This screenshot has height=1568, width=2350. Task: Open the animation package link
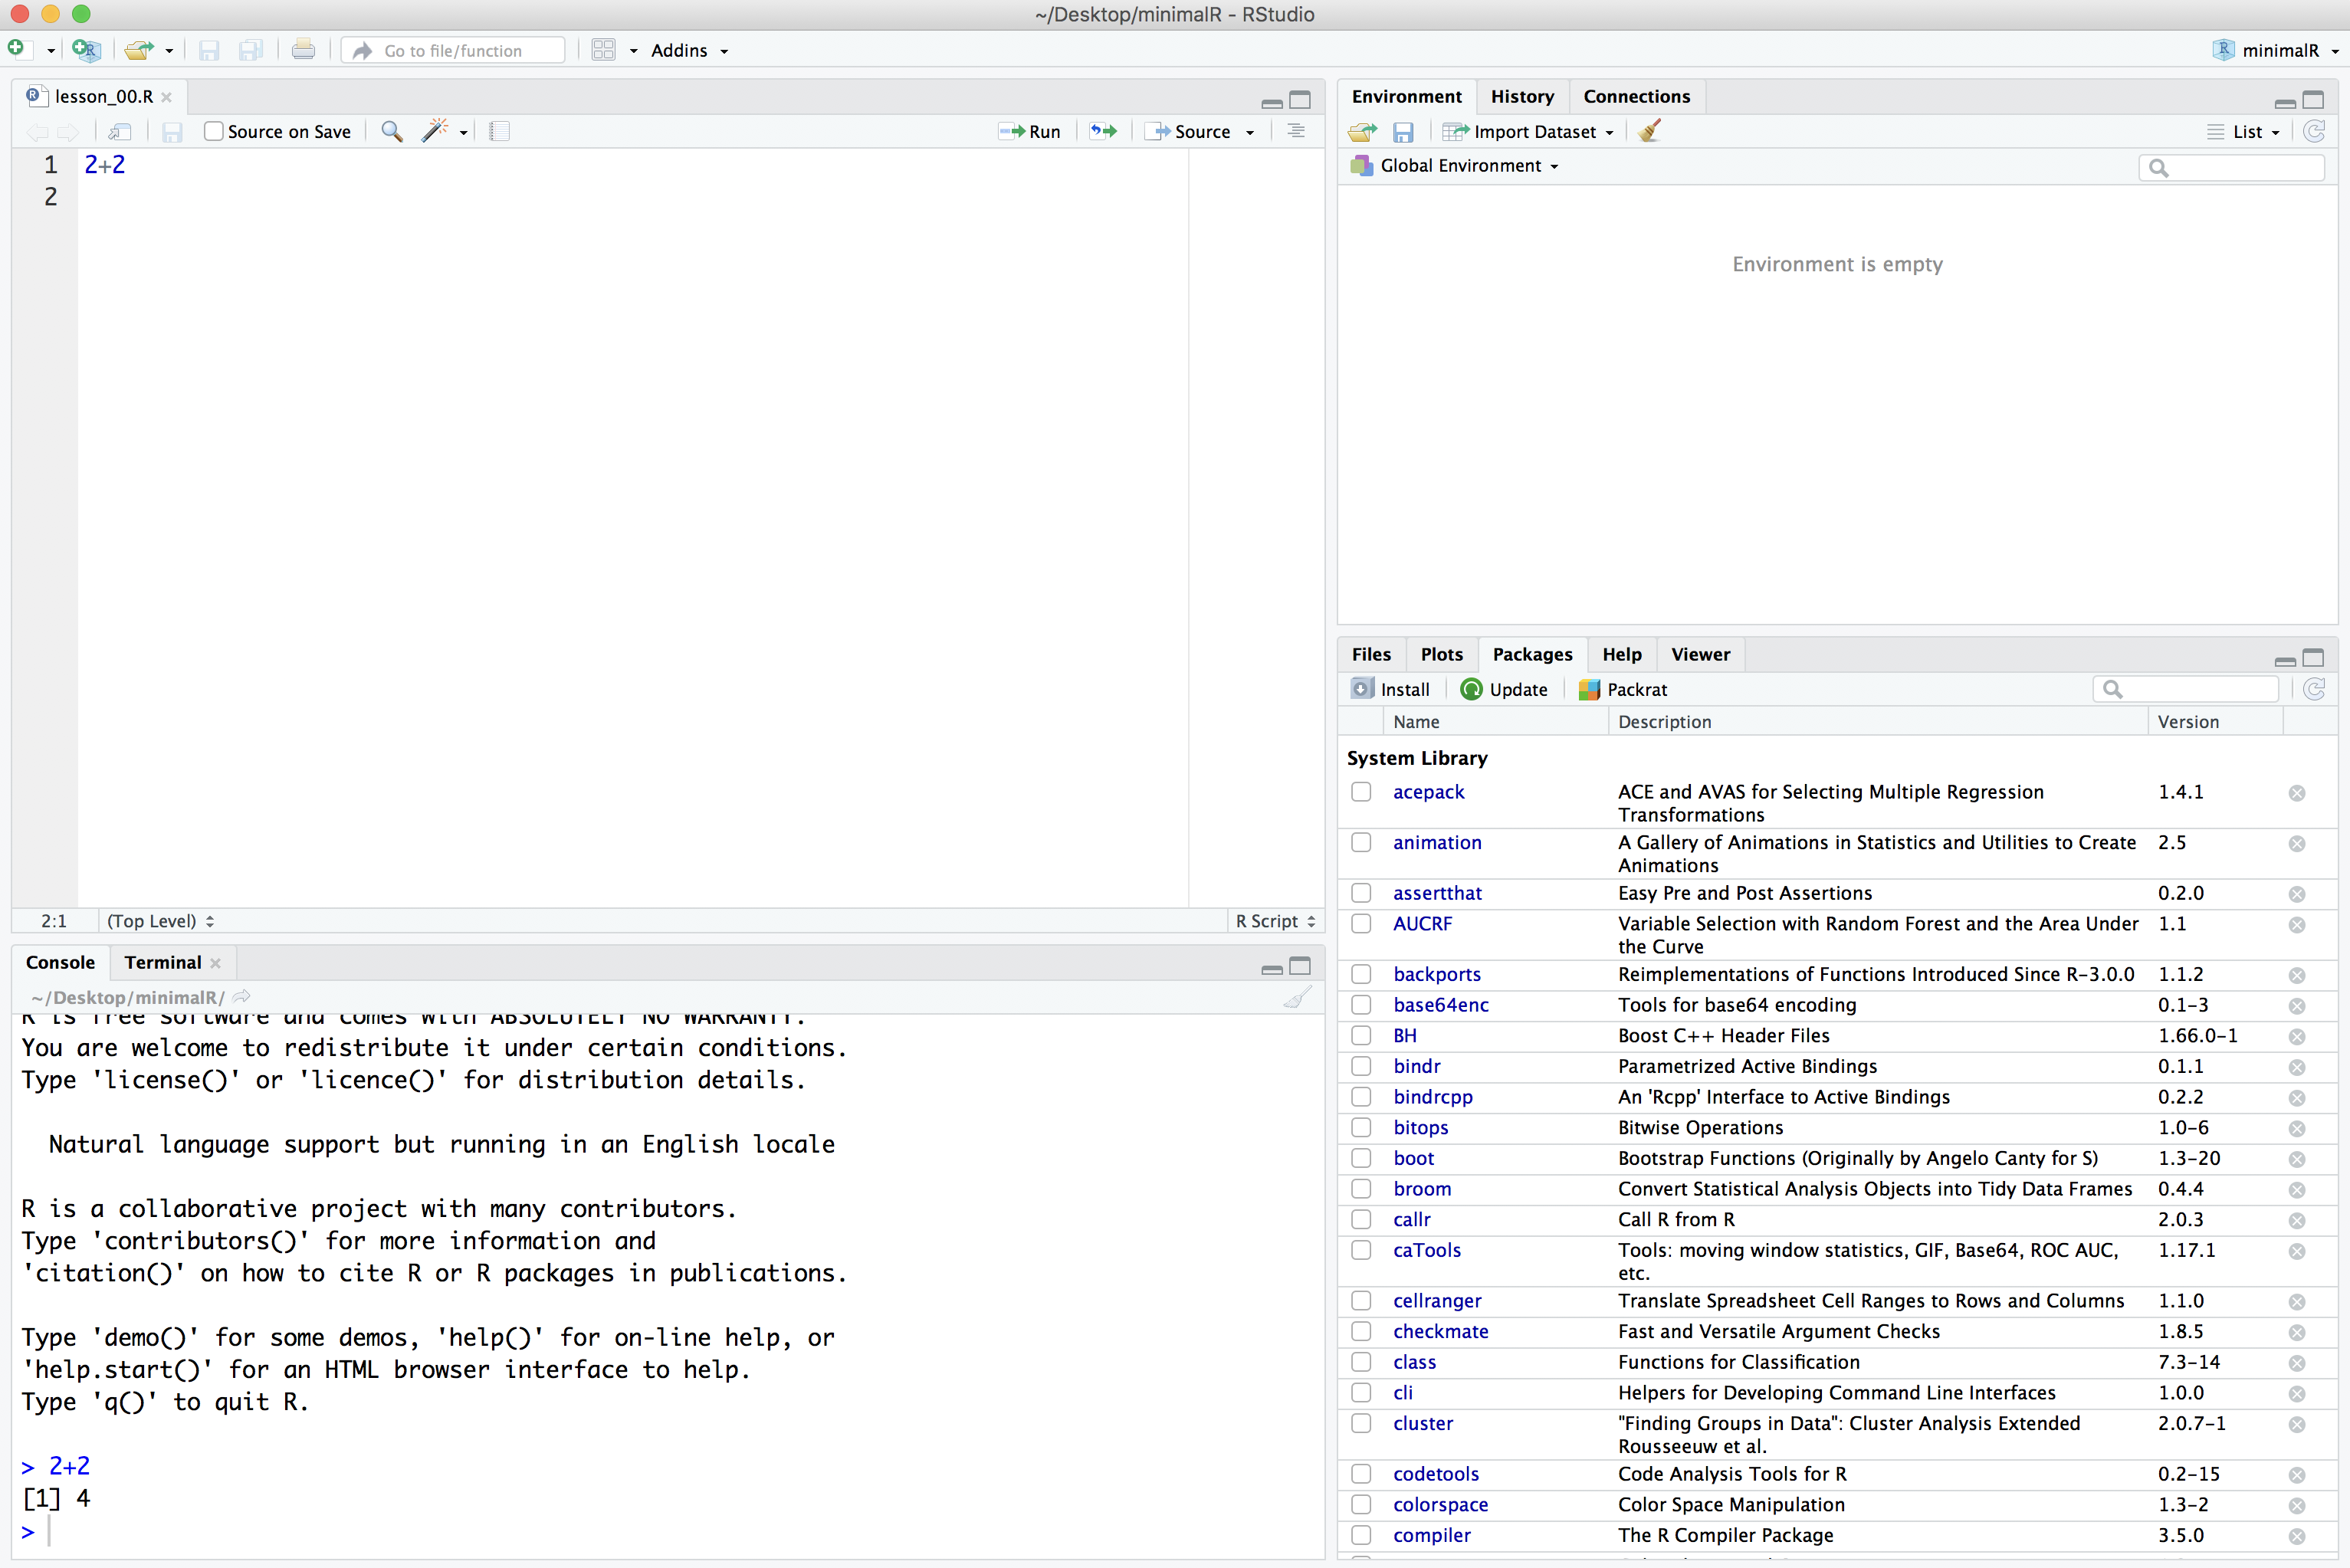pos(1436,842)
